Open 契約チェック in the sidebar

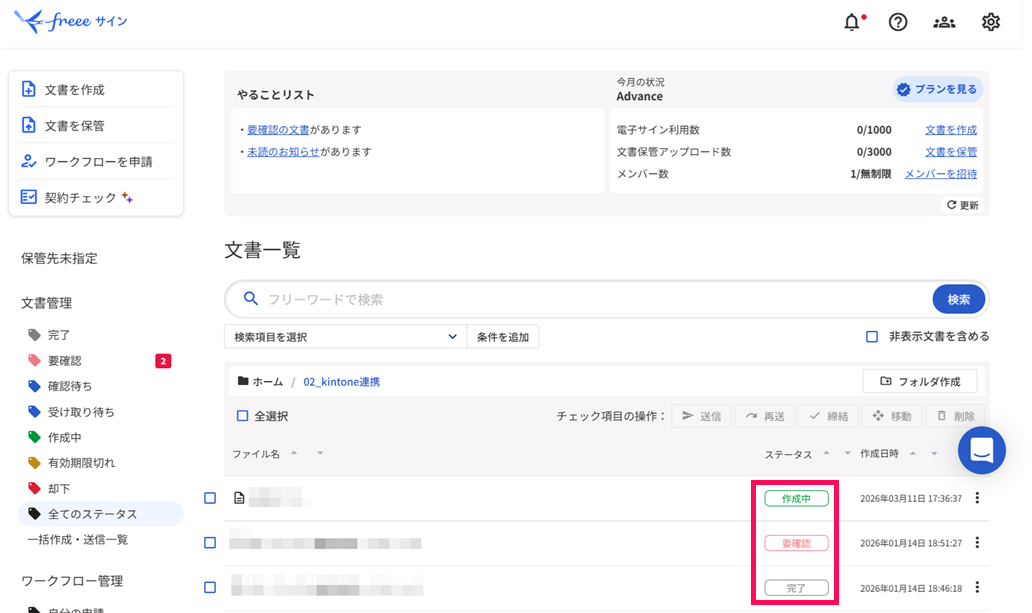click(96, 197)
